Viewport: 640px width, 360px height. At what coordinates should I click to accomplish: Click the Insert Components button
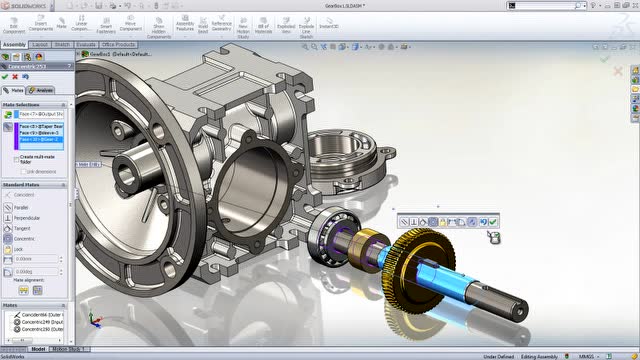point(41,23)
